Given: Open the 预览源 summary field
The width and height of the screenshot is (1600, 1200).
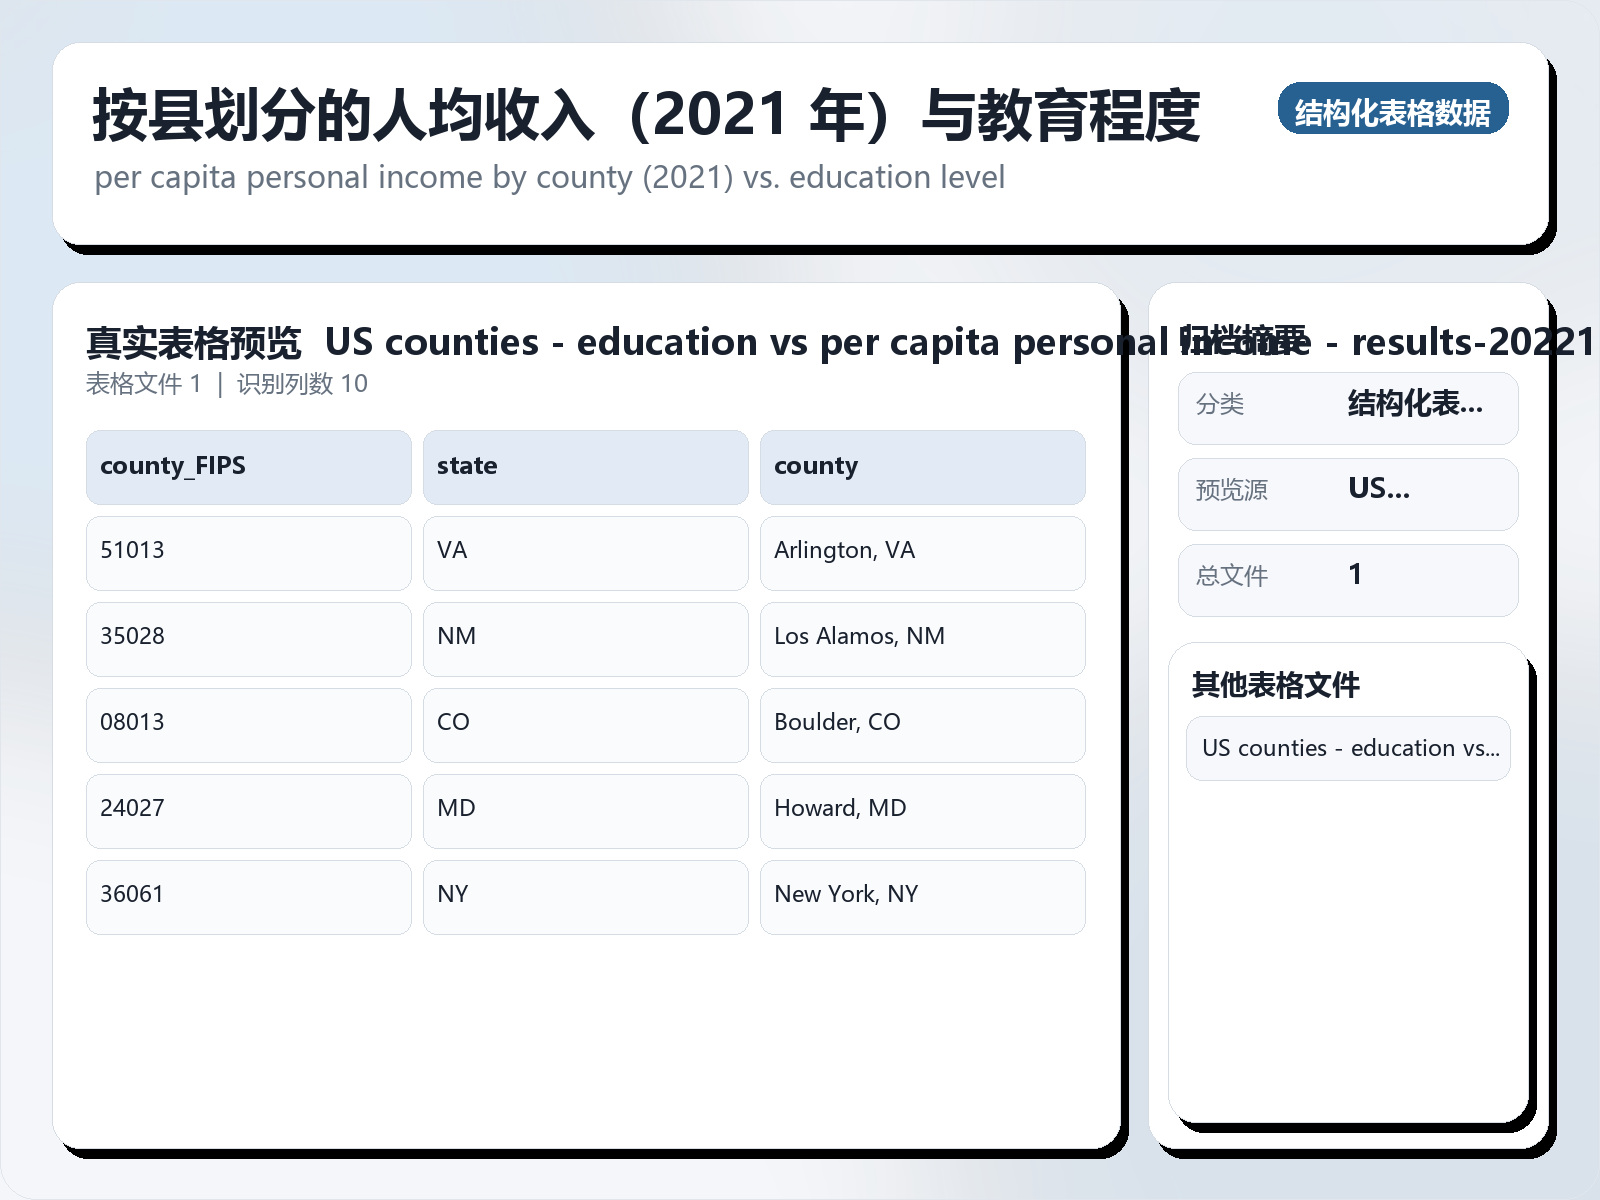Looking at the screenshot, I should (x=1348, y=493).
